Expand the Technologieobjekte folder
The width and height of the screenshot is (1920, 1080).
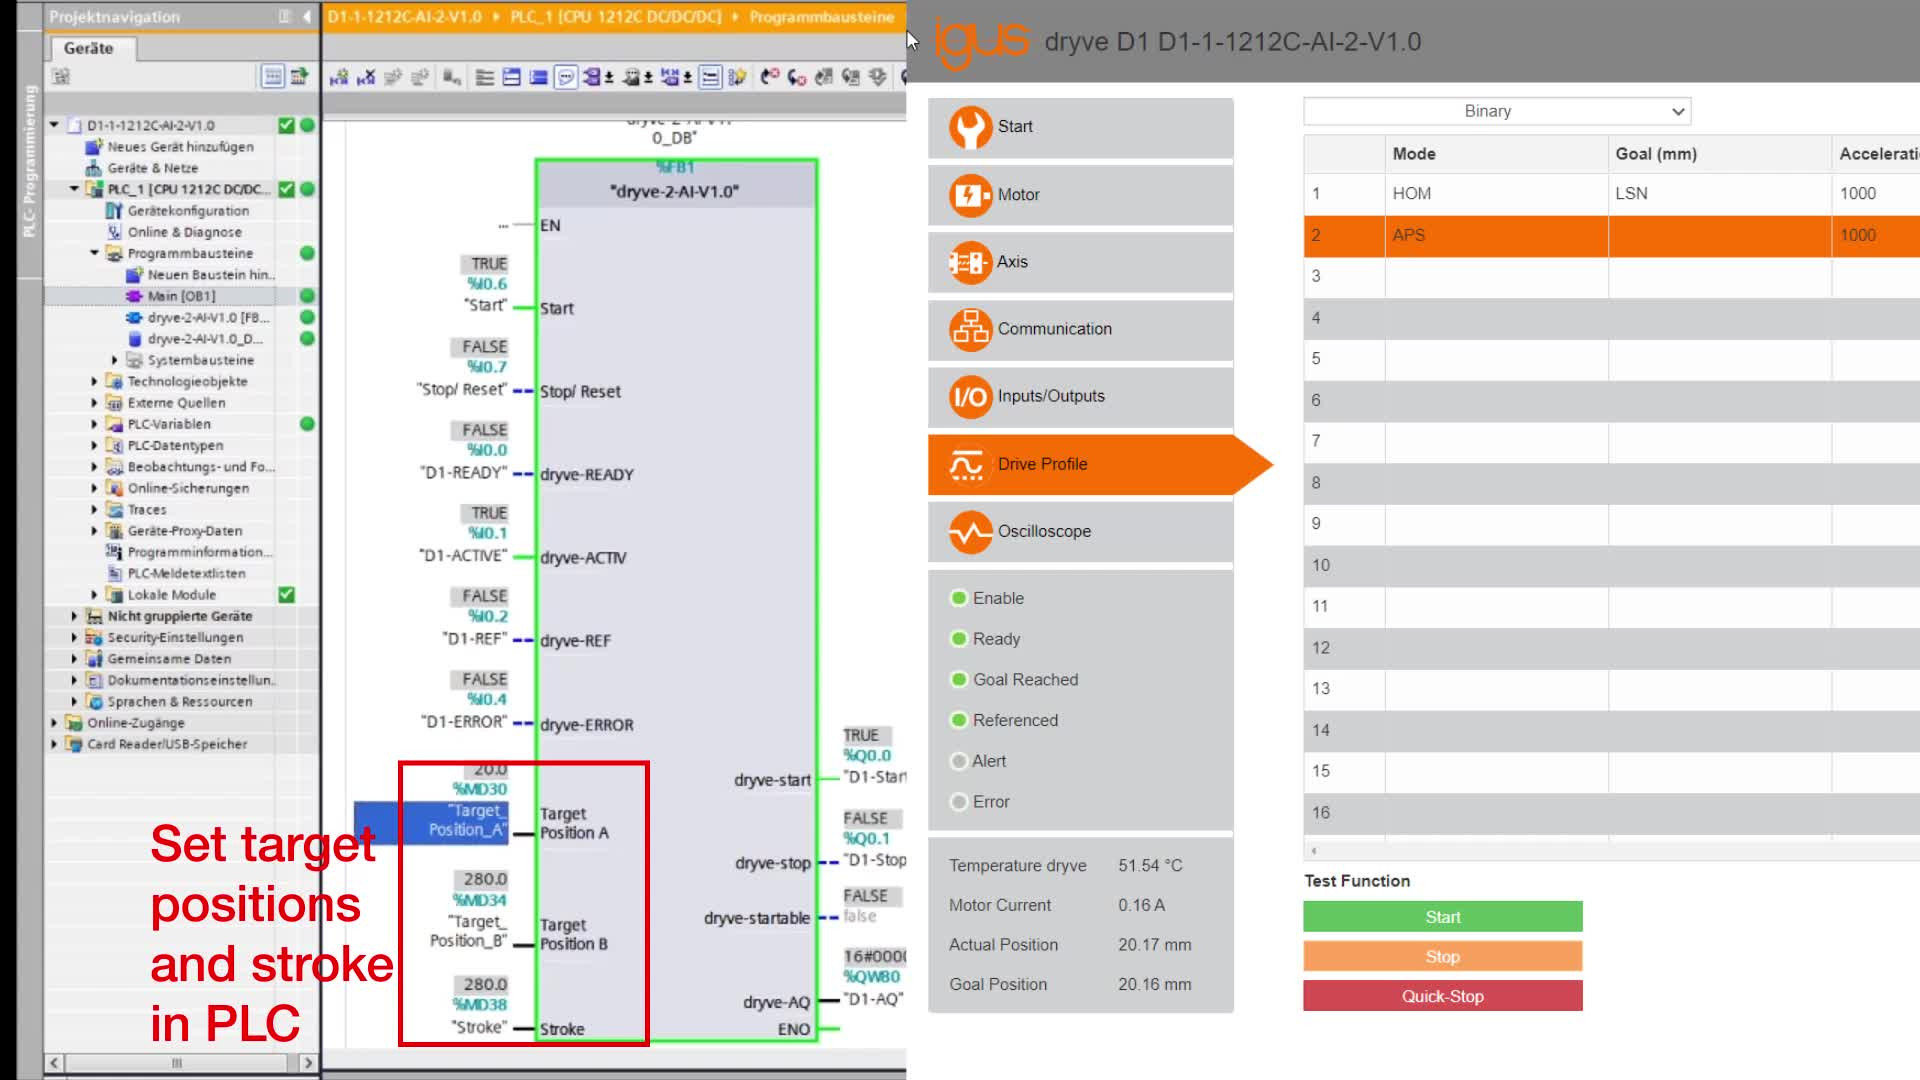point(94,381)
